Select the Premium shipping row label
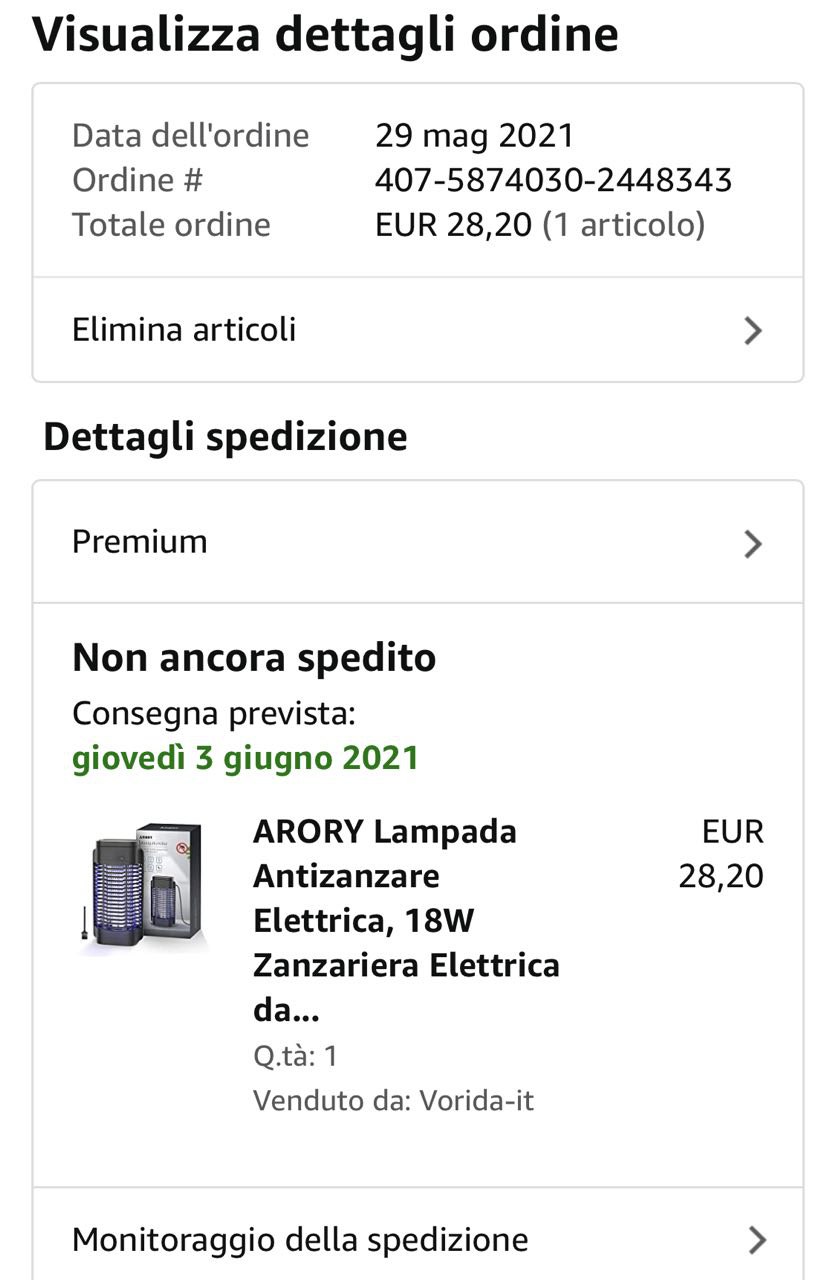Viewport: 836px width, 1280px height. click(140, 542)
